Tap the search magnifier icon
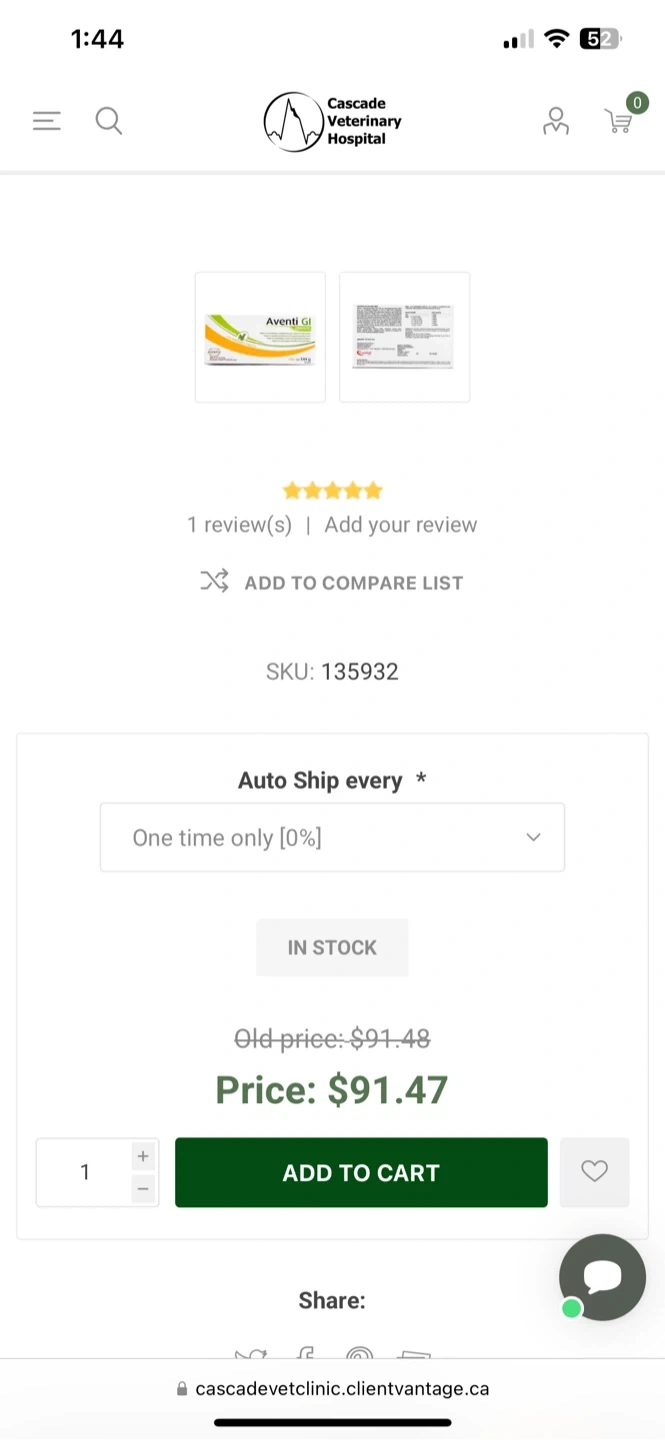The image size is (665, 1440). point(109,121)
